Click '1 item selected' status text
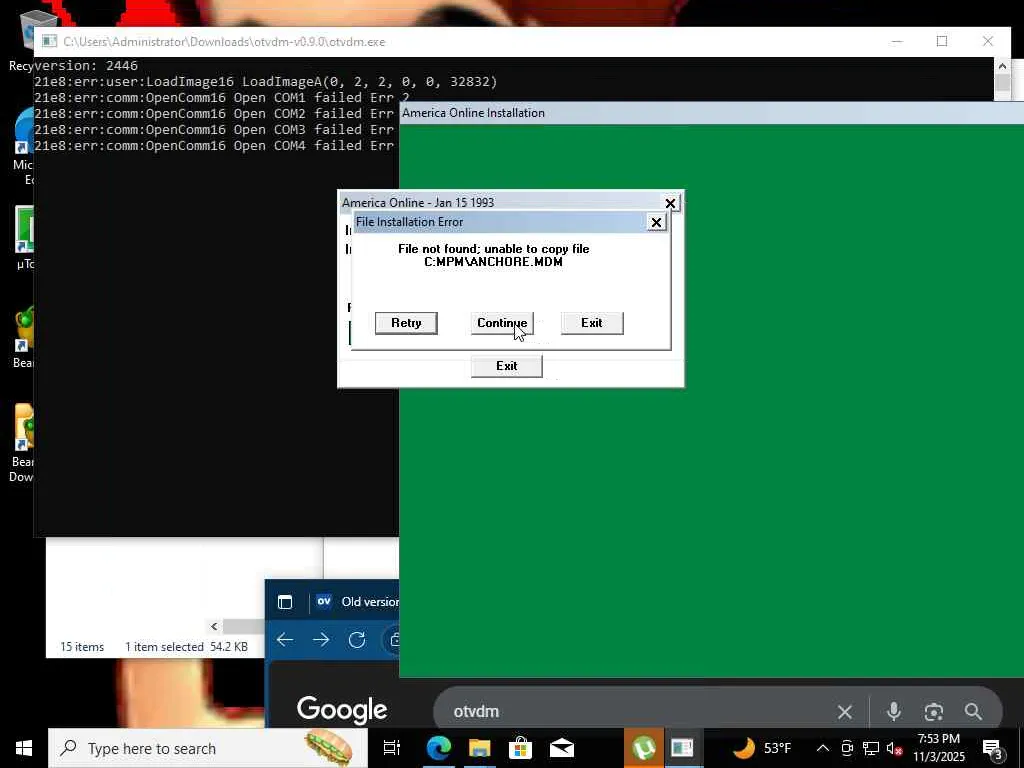Screen dimensions: 1024x768 164,647
